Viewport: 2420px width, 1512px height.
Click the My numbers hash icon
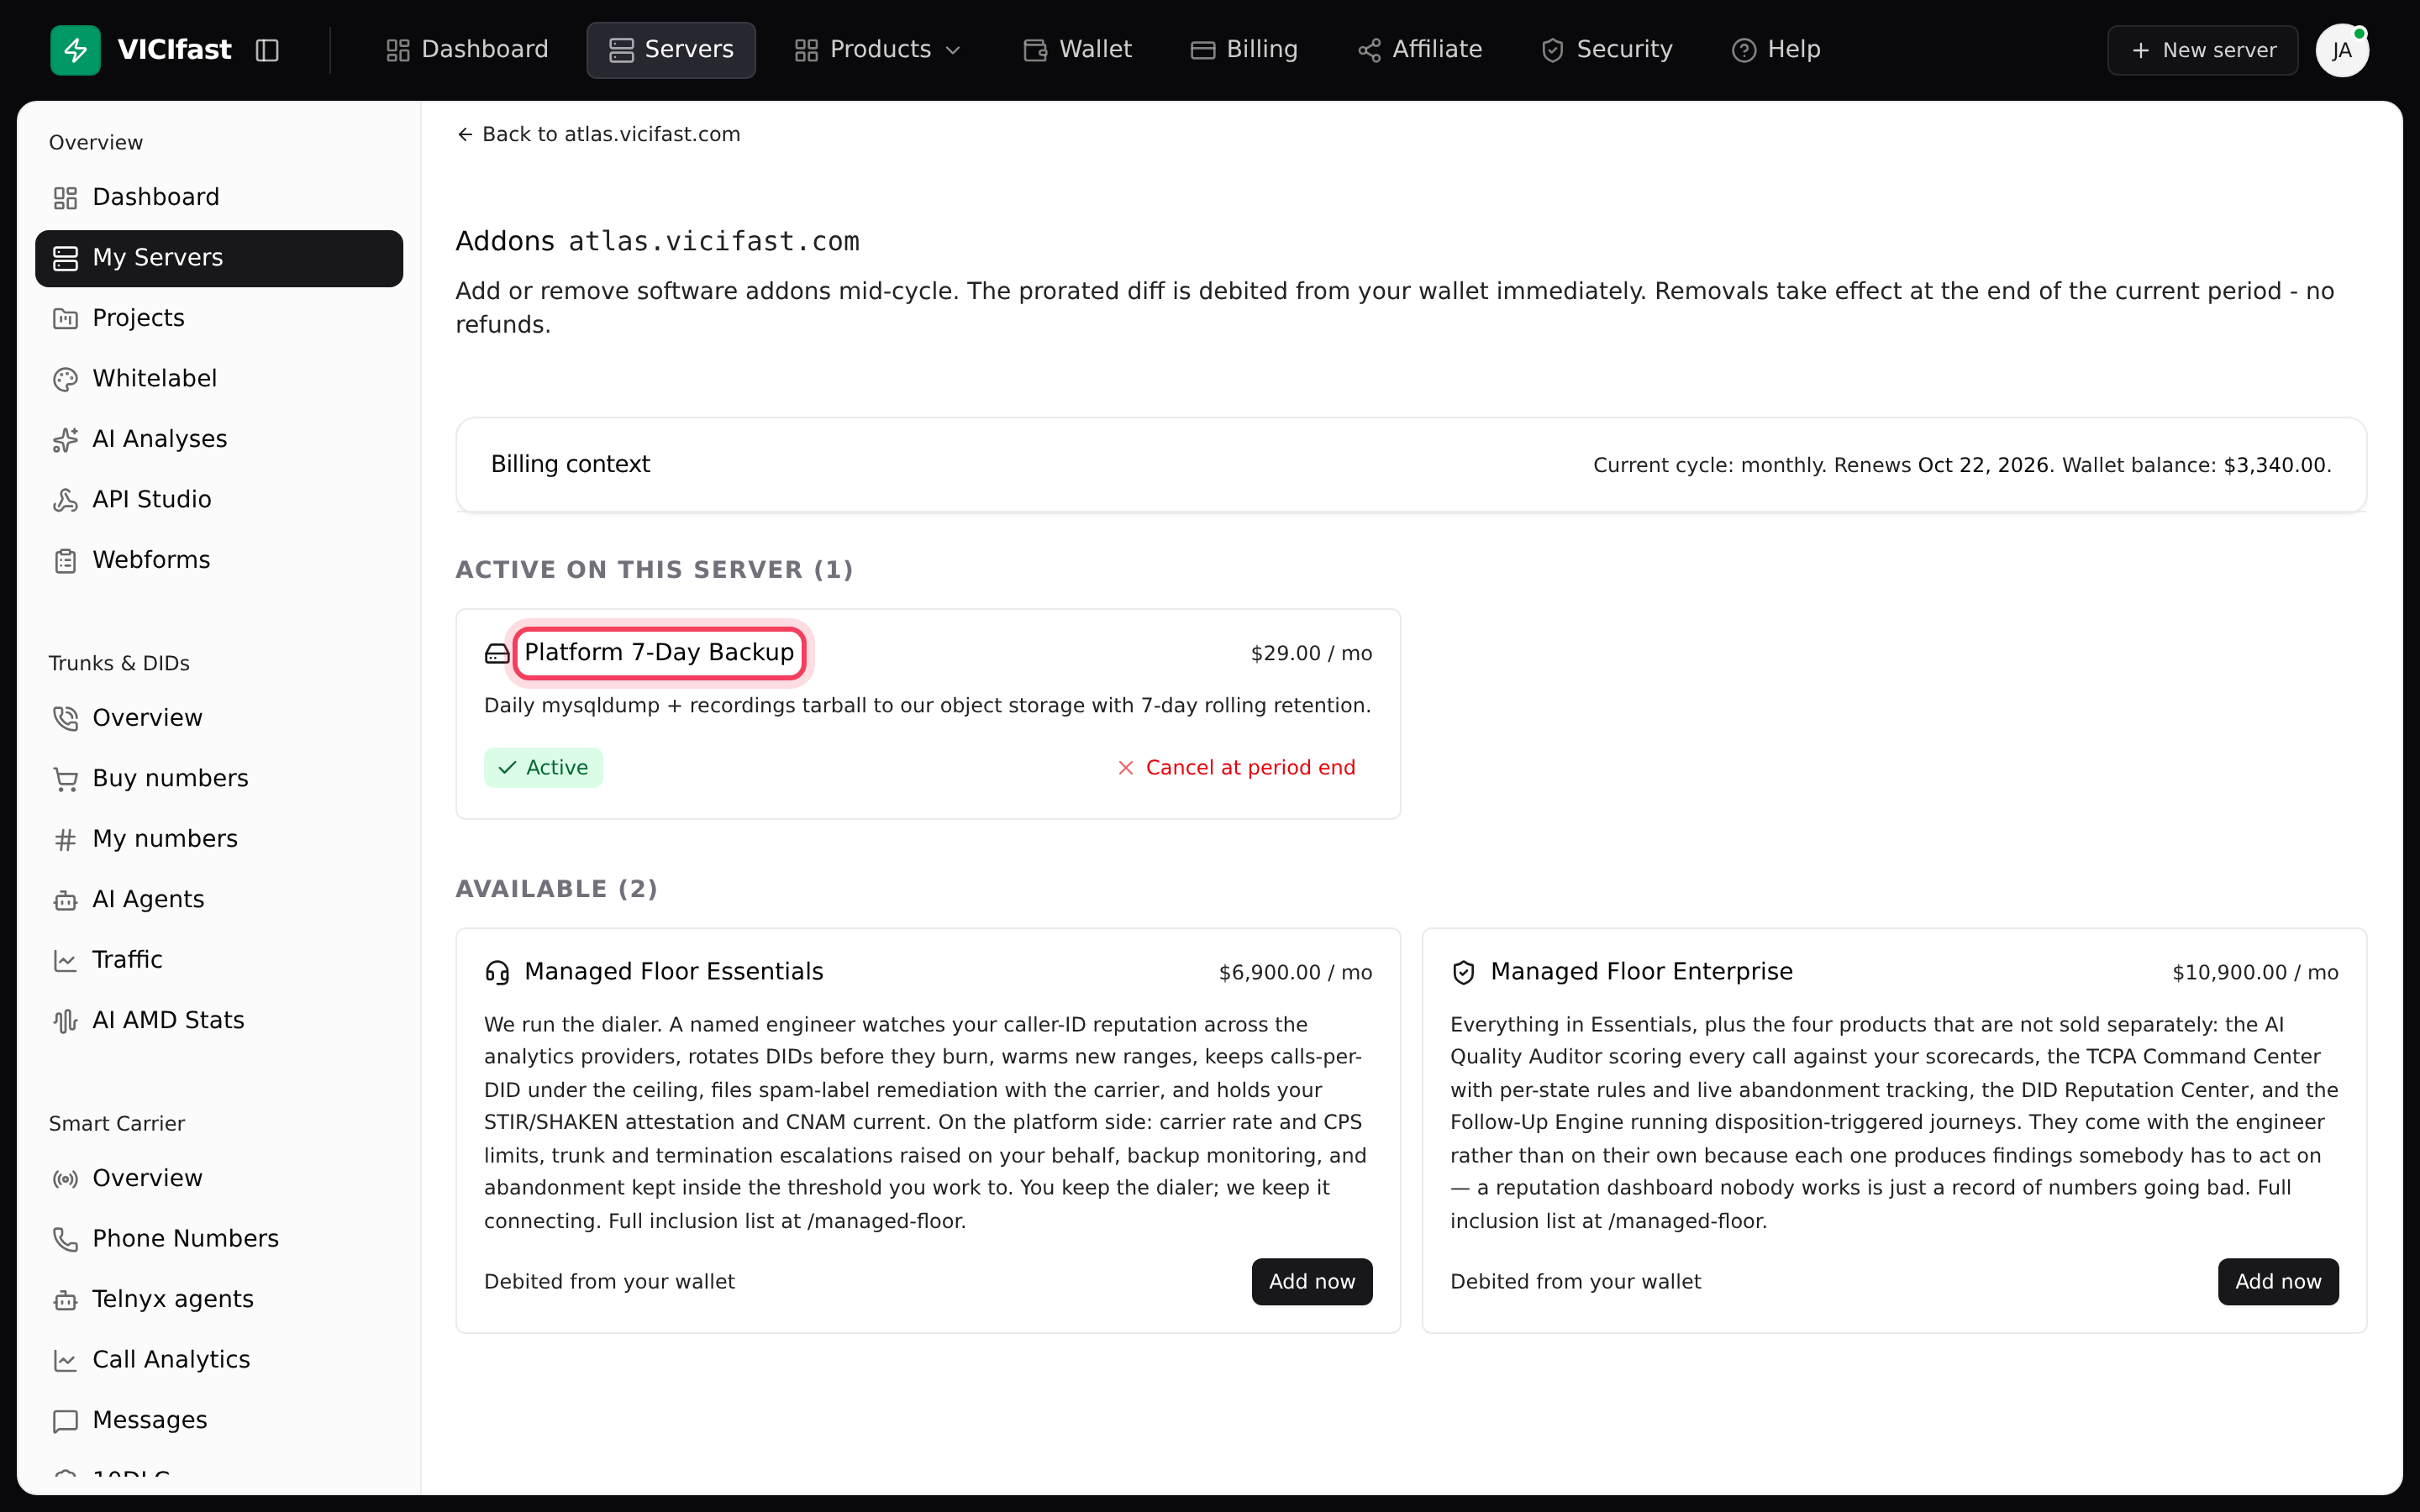pyautogui.click(x=65, y=840)
